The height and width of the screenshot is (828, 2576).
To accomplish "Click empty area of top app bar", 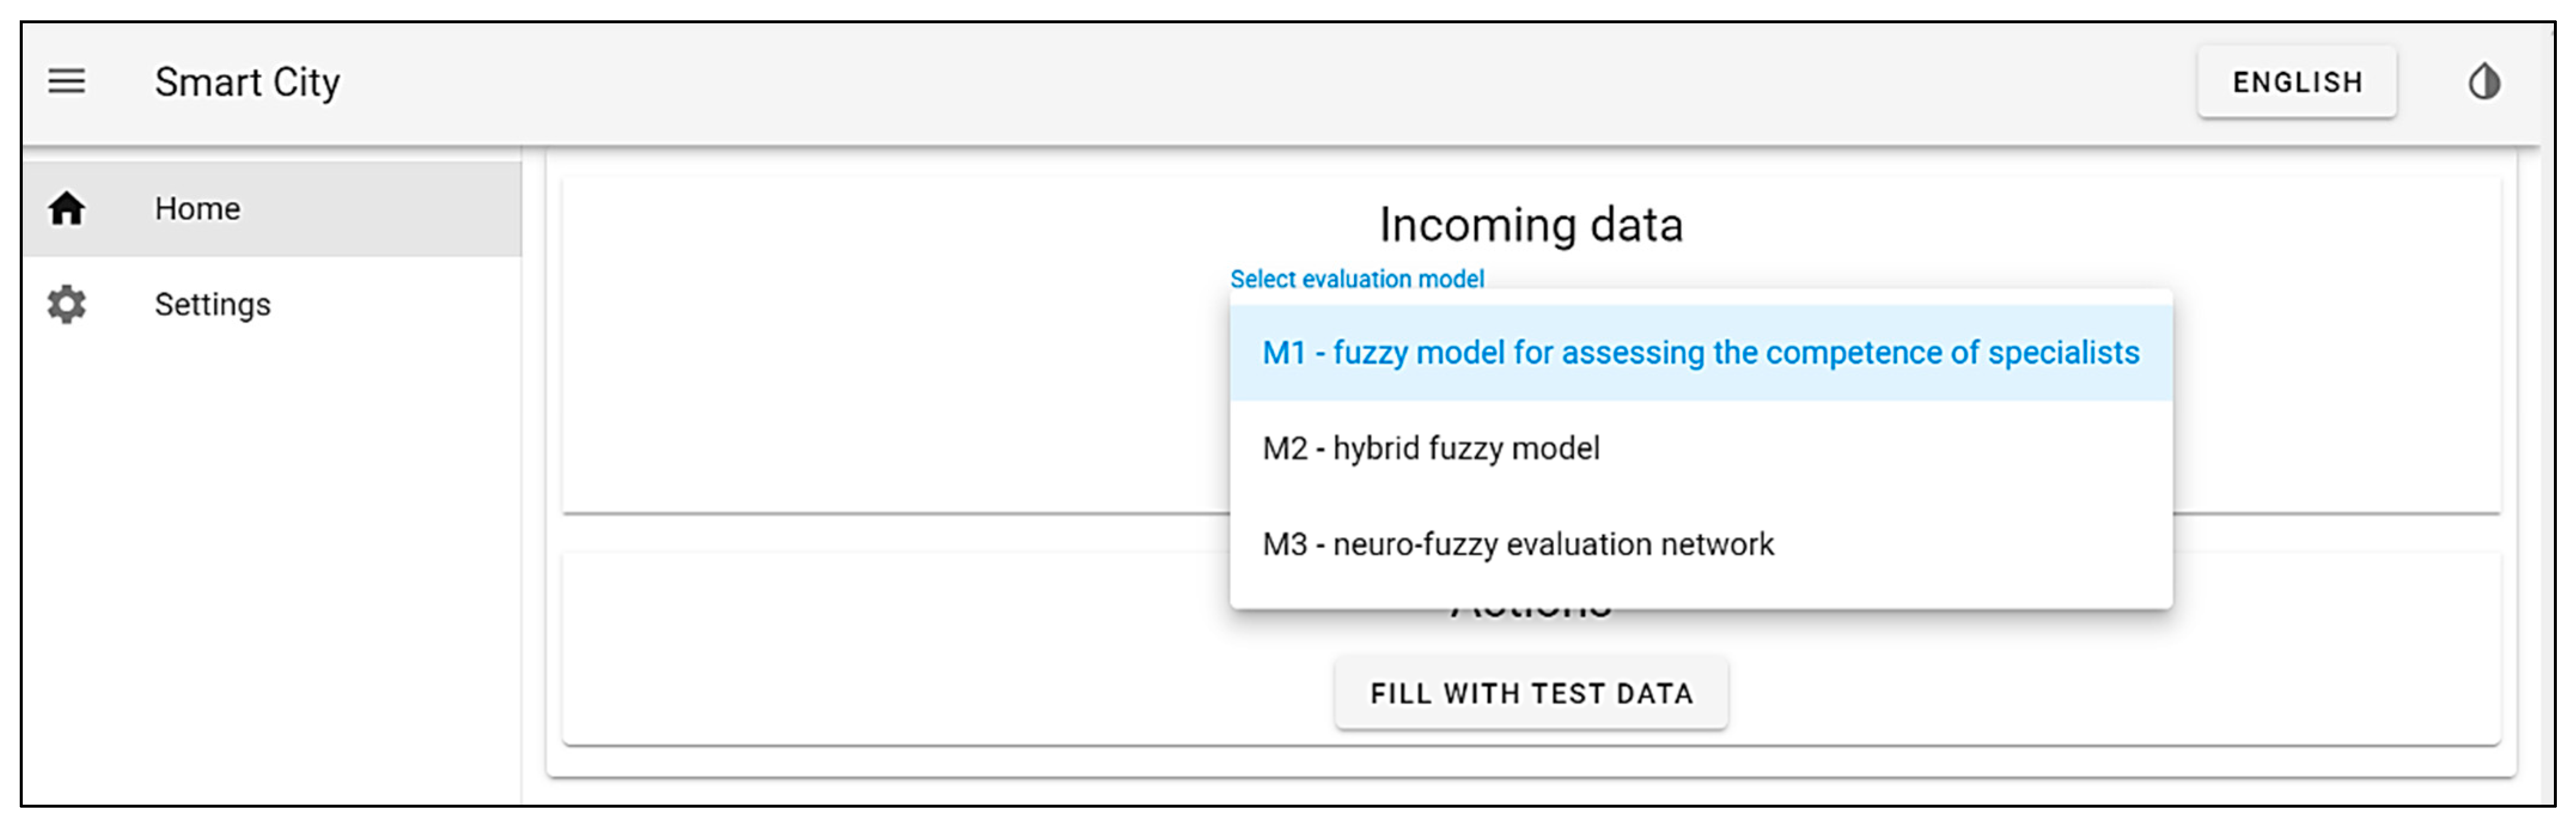I will point(1200,82).
